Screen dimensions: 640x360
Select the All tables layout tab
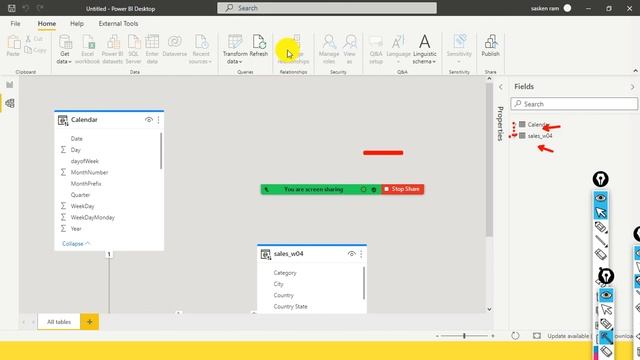pyautogui.click(x=59, y=322)
